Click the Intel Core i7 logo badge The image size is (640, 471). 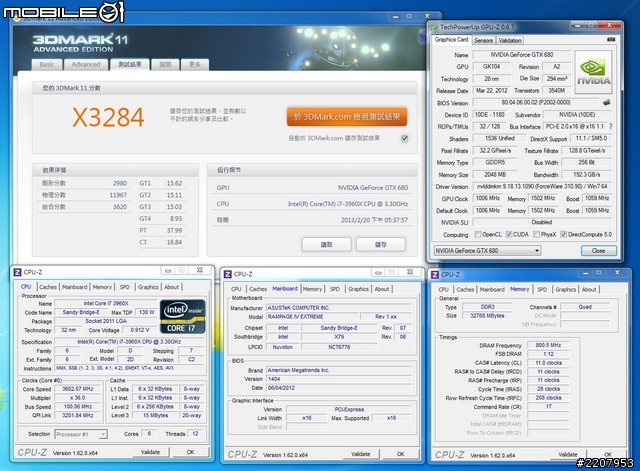[x=182, y=317]
